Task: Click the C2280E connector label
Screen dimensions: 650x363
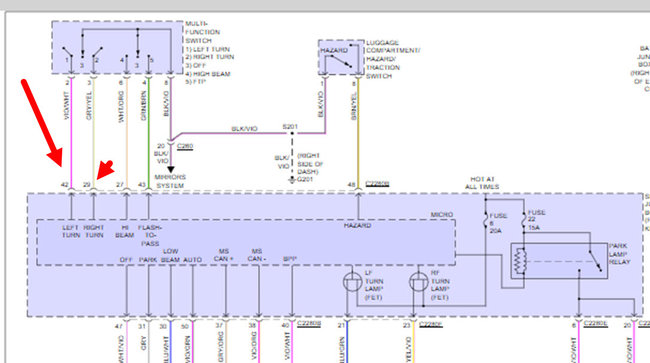Action: 596,323
